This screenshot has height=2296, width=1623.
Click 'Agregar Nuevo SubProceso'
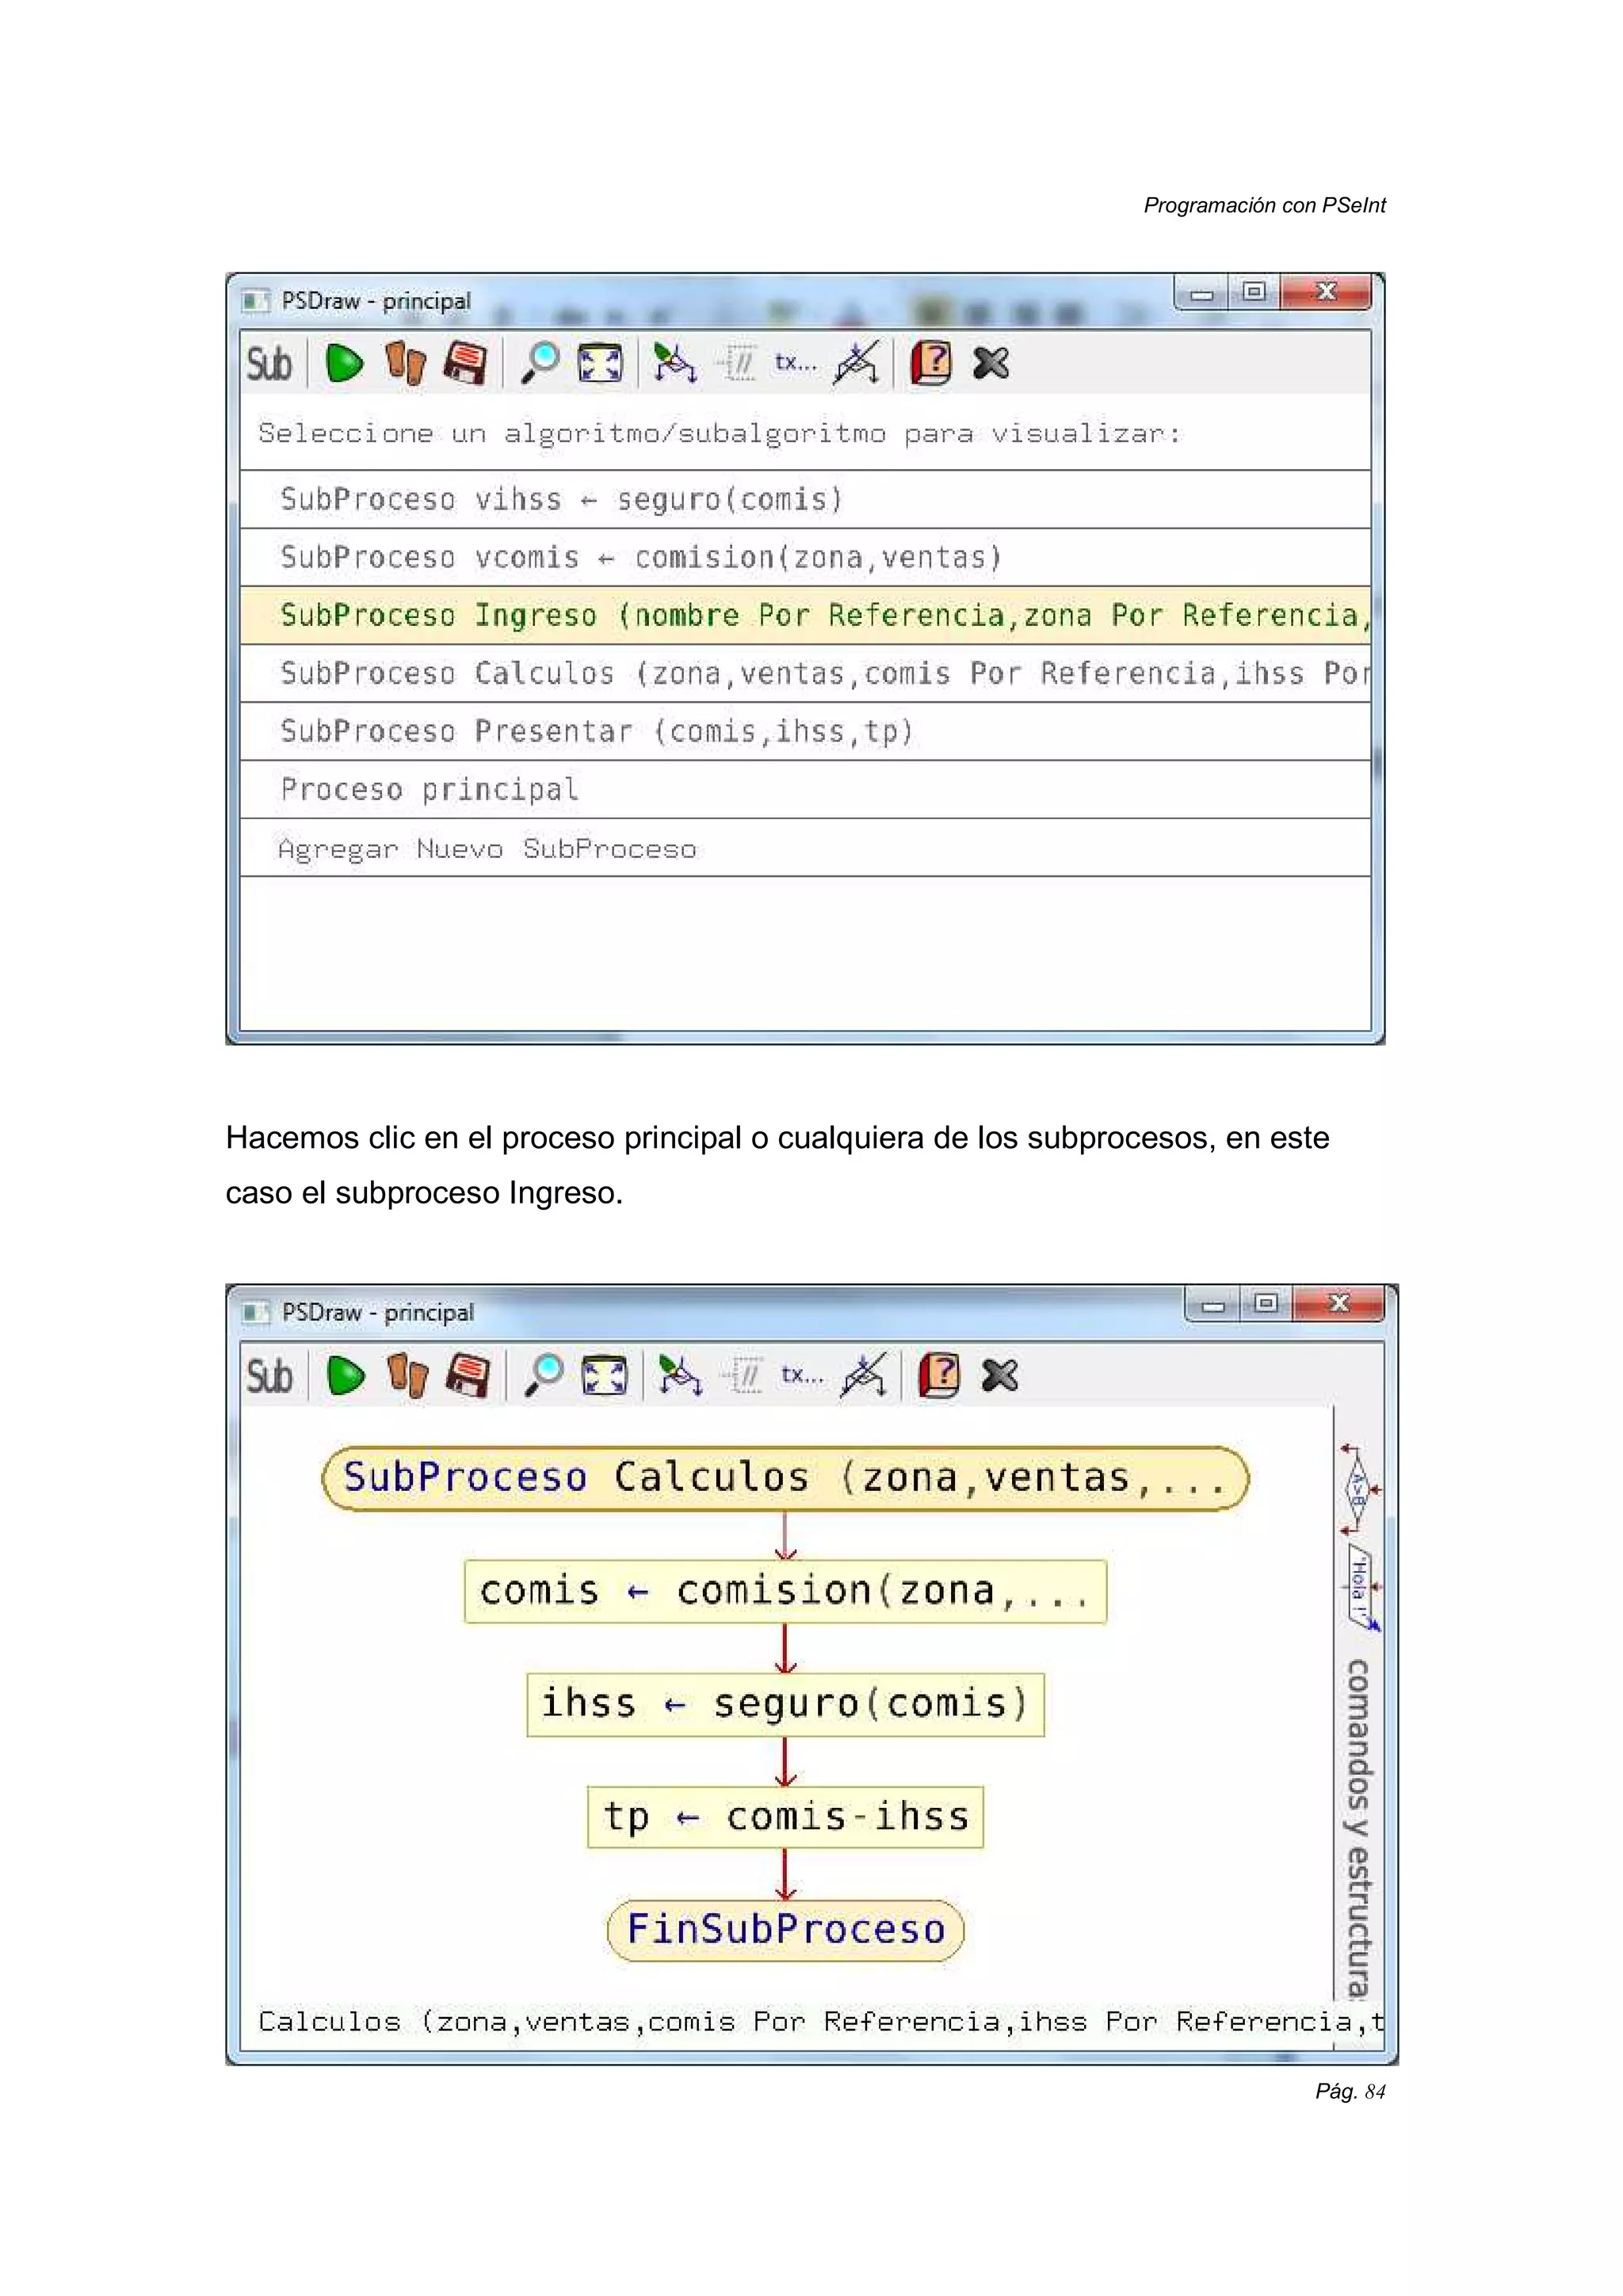tap(805, 848)
